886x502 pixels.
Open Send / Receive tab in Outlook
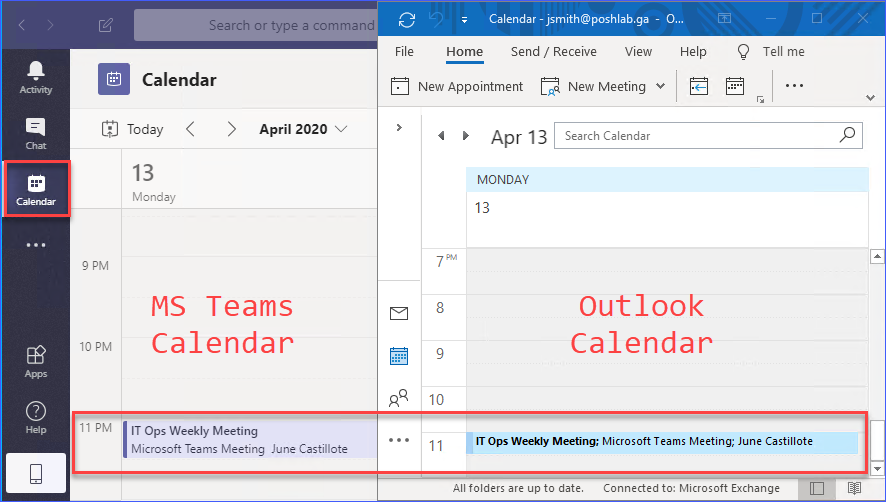(554, 51)
